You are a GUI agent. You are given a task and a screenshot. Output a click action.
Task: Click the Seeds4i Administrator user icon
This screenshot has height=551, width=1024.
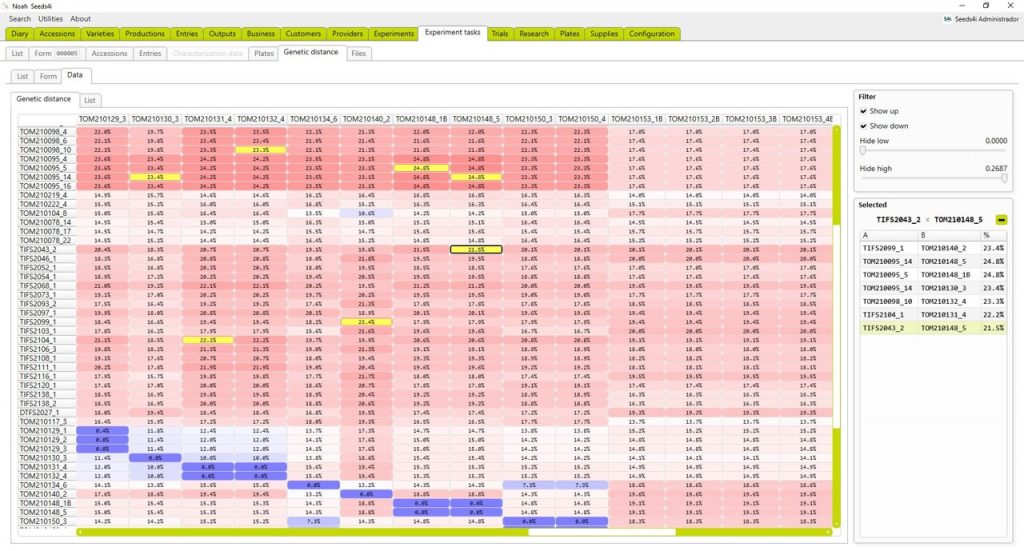[947, 19]
